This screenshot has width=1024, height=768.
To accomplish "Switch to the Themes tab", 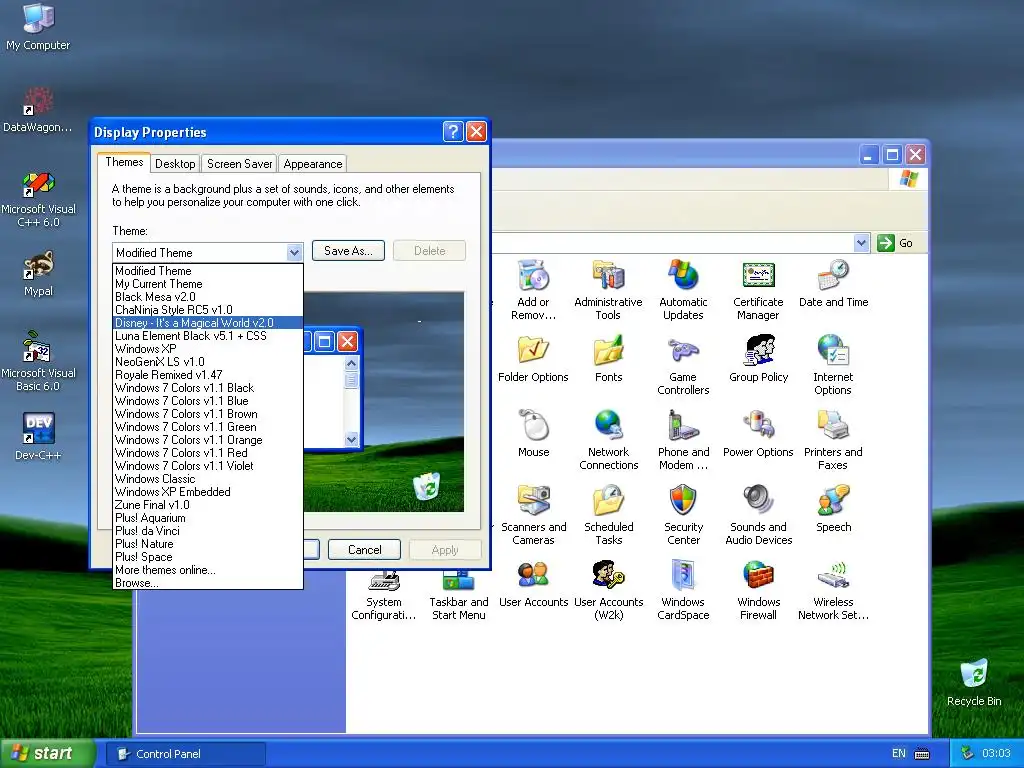I will [x=124, y=162].
